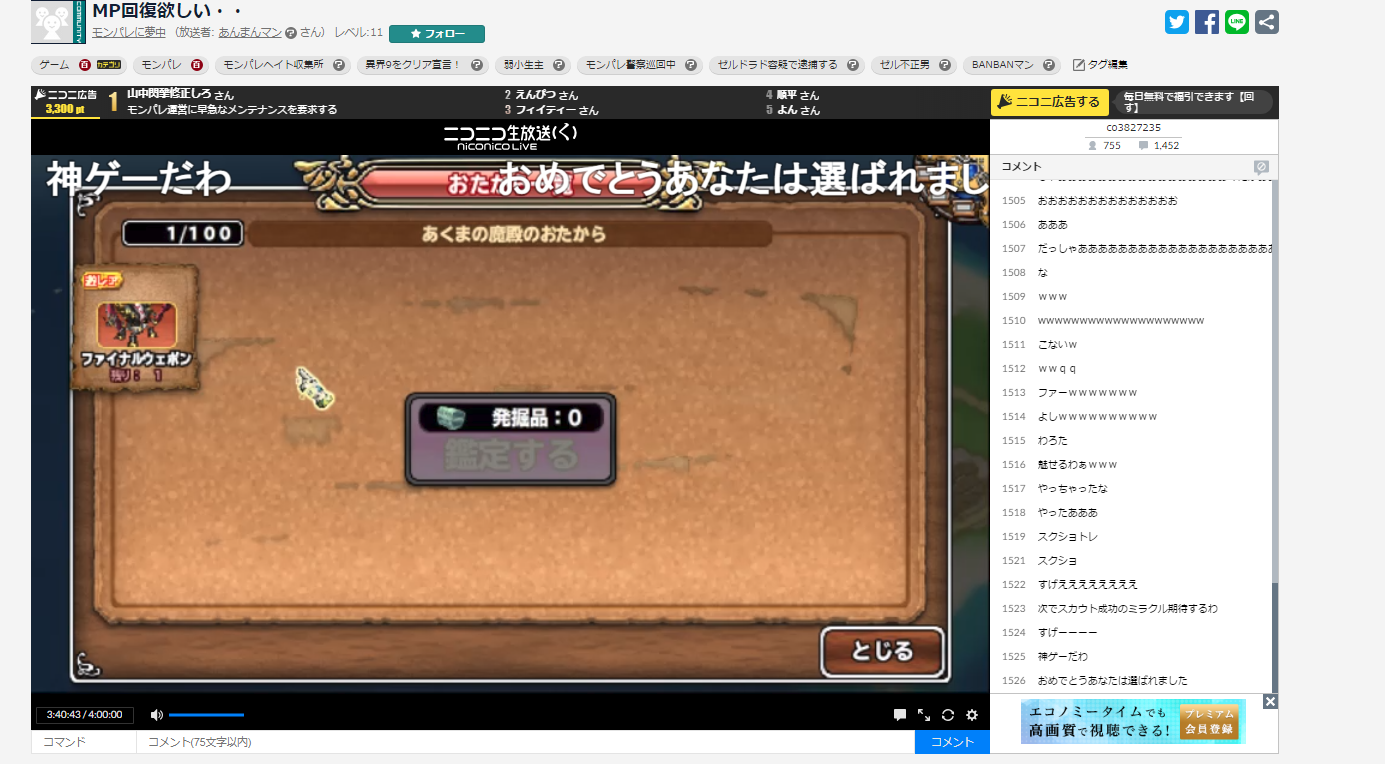
Task: Open the ゲーム tag
Action: (x=54, y=65)
